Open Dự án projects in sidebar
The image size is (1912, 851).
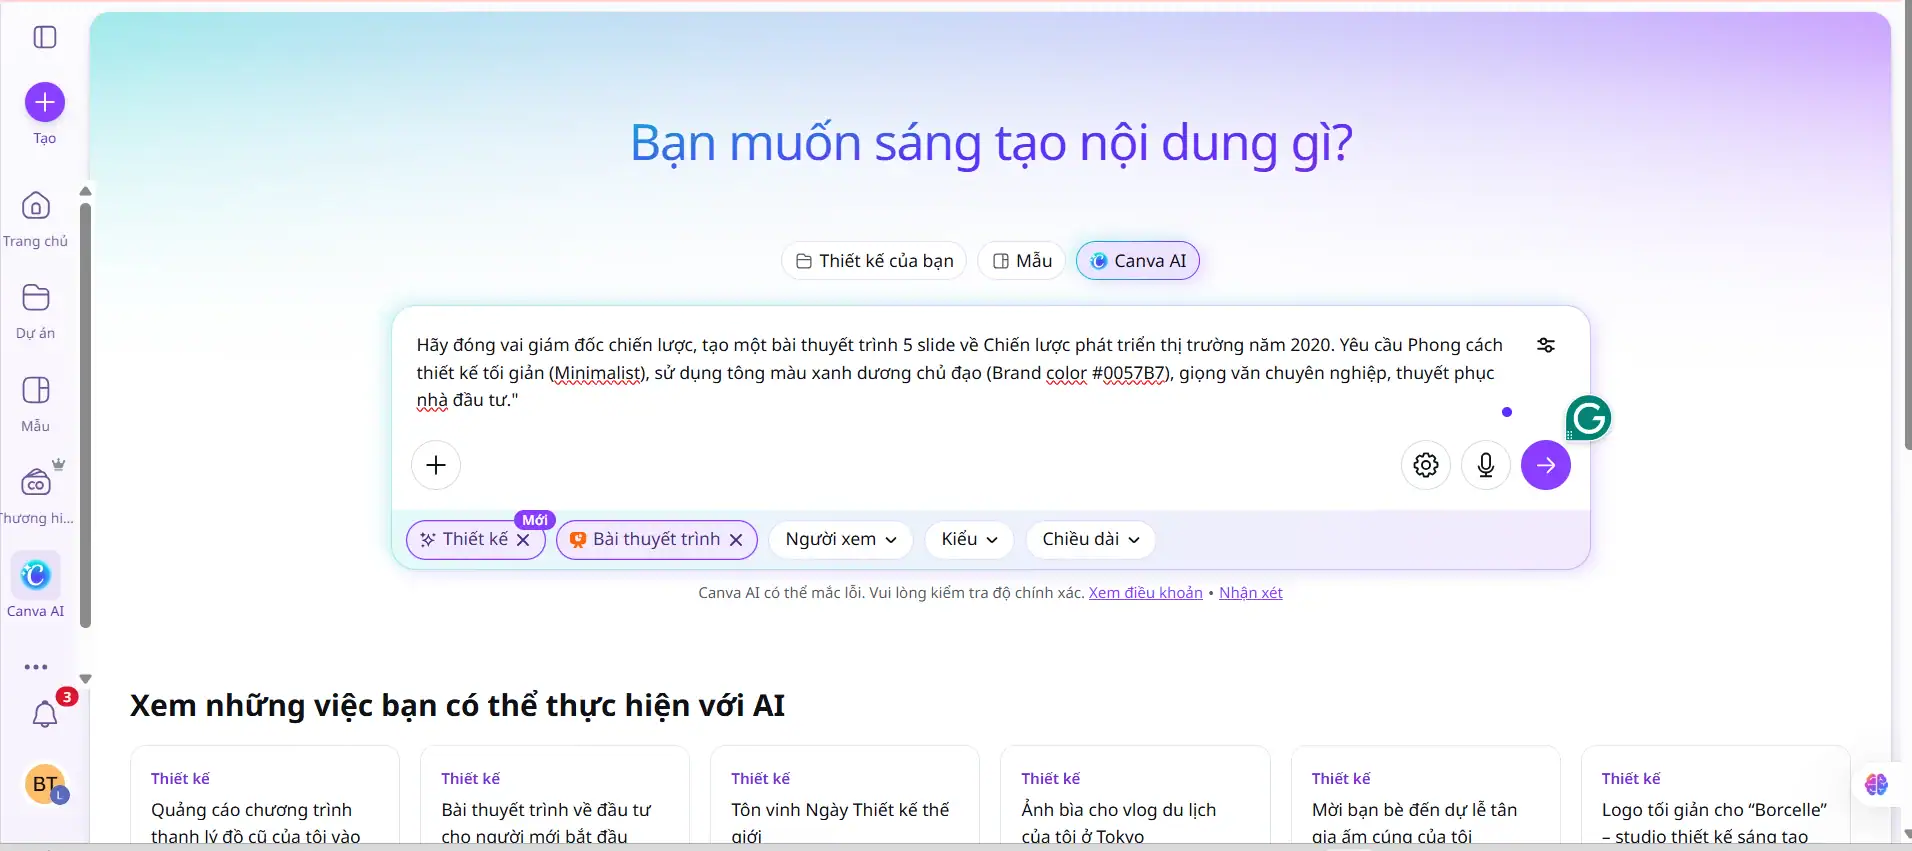pyautogui.click(x=36, y=312)
